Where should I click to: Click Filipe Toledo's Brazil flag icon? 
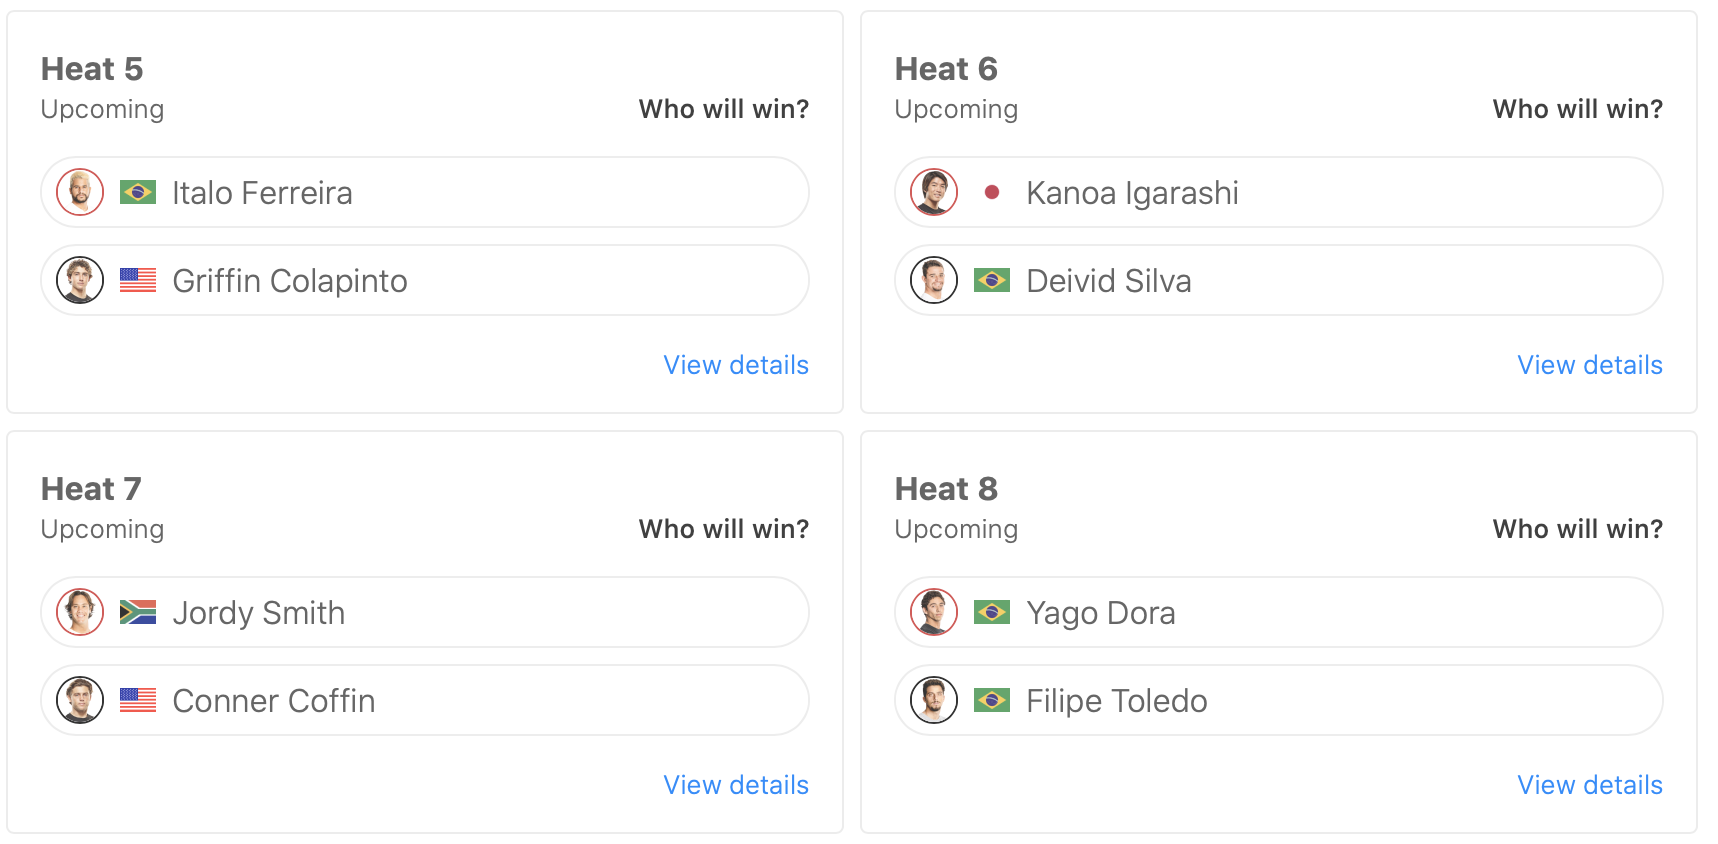992,700
